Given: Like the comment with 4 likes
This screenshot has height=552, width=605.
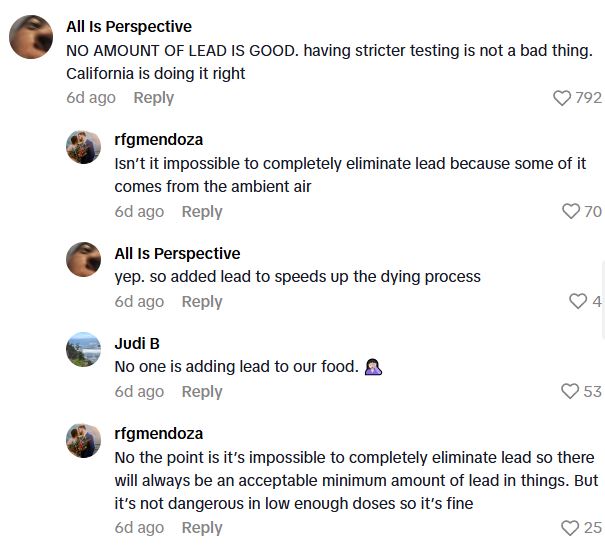Looking at the screenshot, I should pos(577,302).
